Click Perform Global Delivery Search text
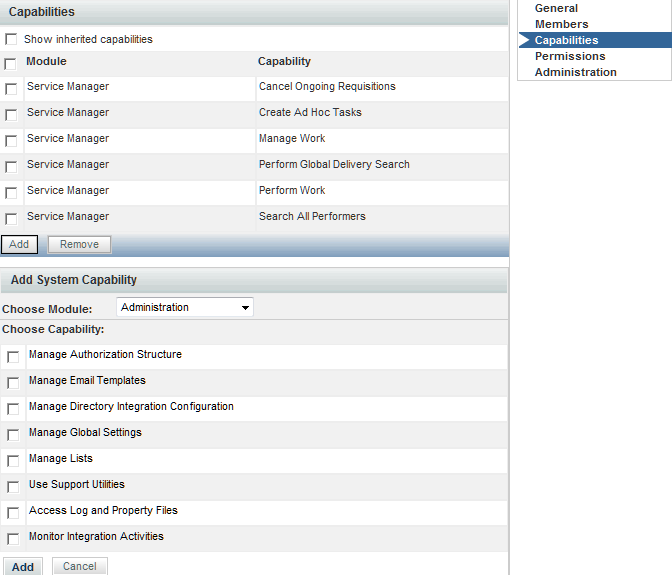The height and width of the screenshot is (575, 672). (x=334, y=165)
